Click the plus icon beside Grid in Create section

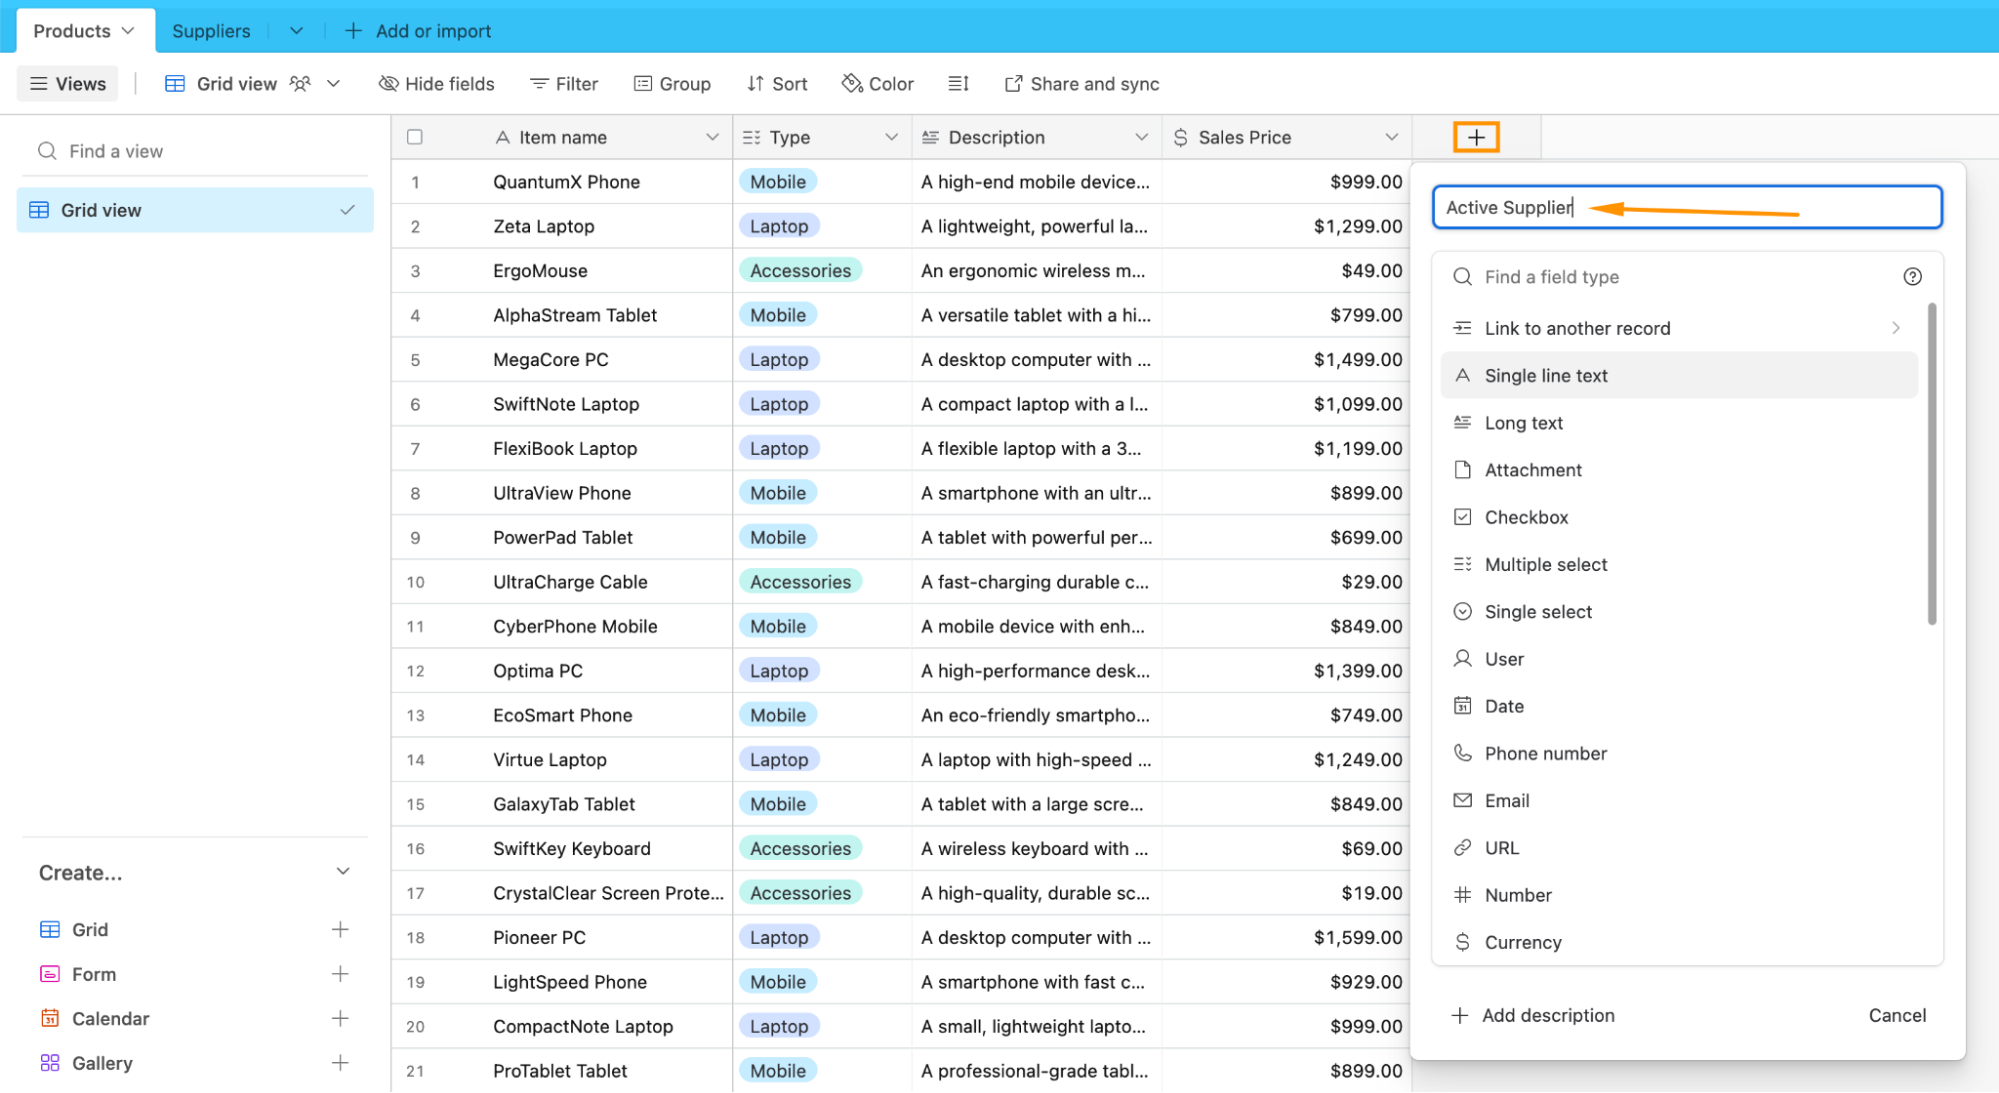340,930
